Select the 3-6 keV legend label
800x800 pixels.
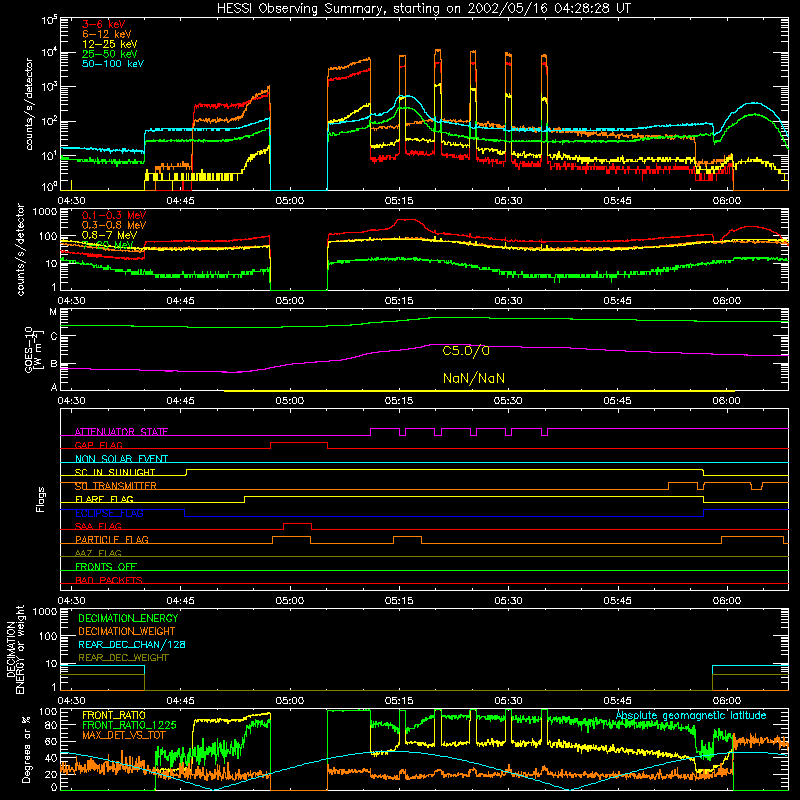104,24
